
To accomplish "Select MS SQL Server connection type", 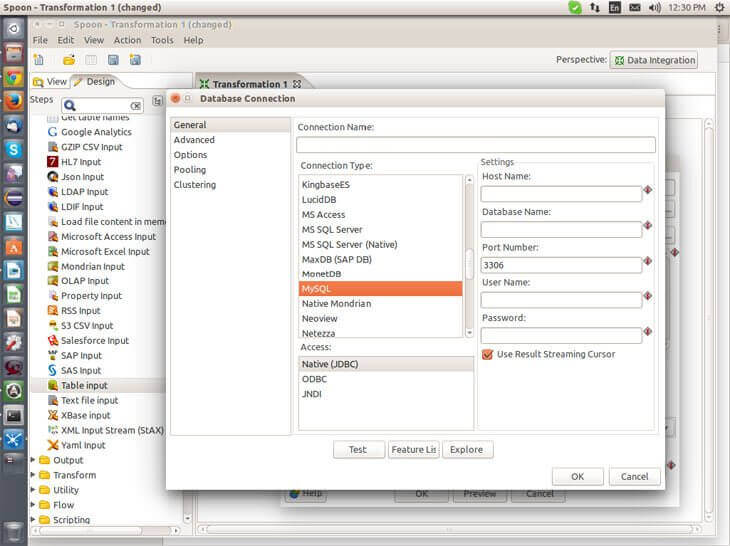I will pyautogui.click(x=380, y=229).
